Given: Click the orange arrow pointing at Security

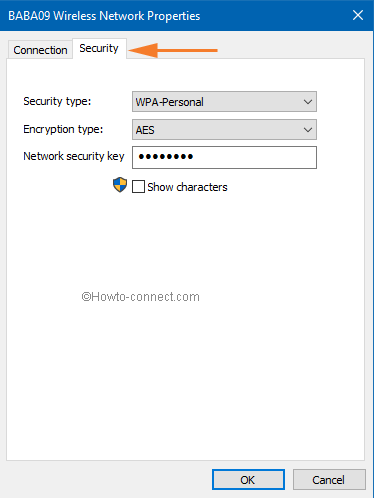Looking at the screenshot, I should tap(173, 50).
